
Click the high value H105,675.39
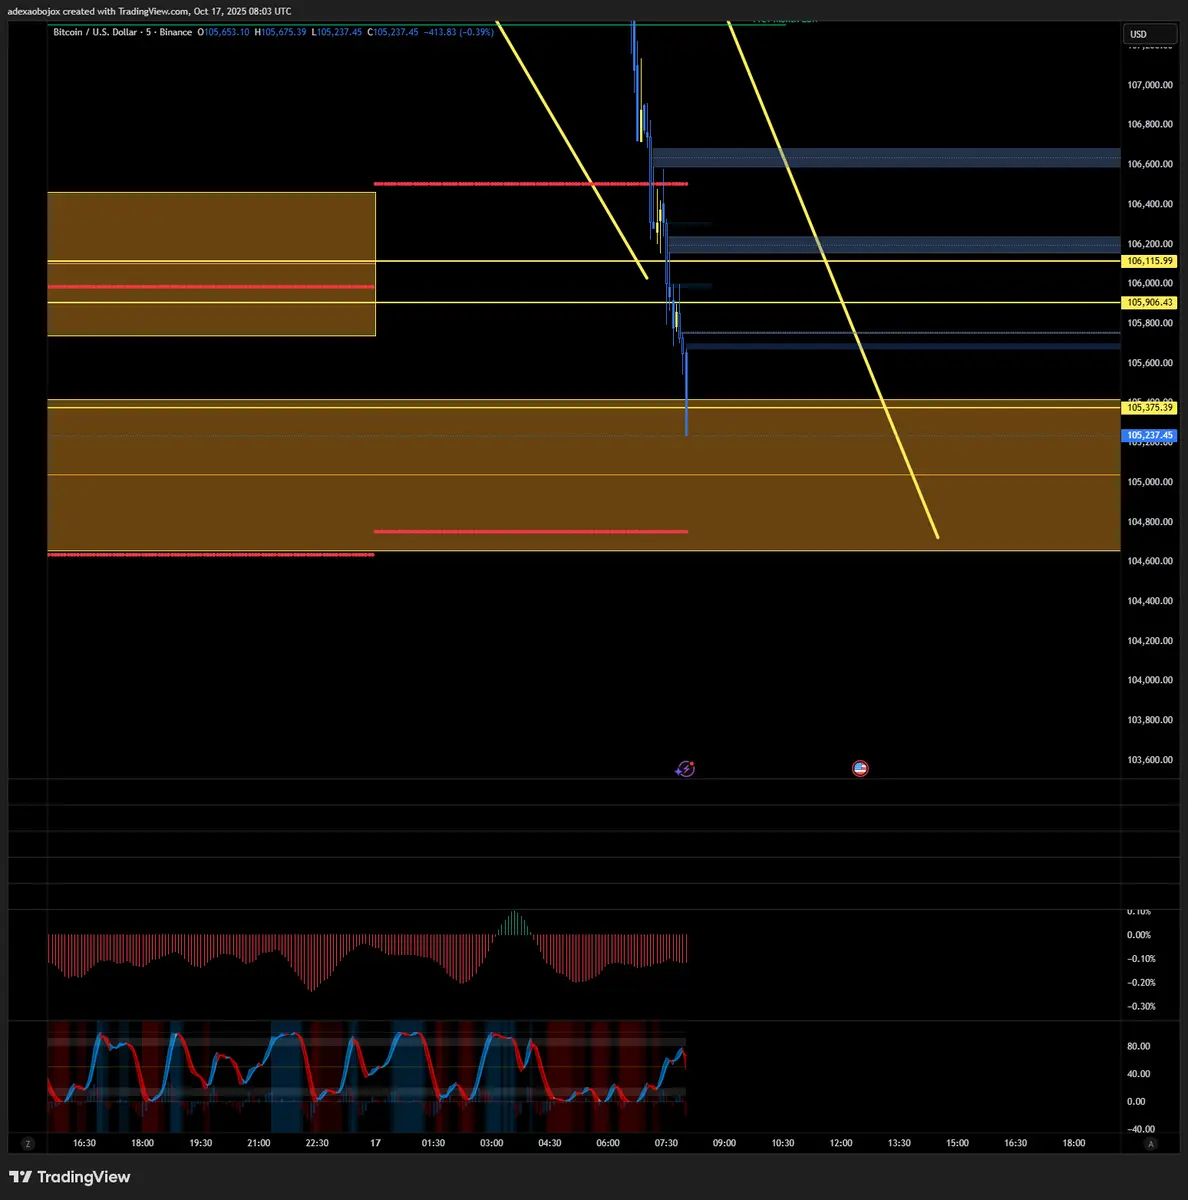point(280,32)
